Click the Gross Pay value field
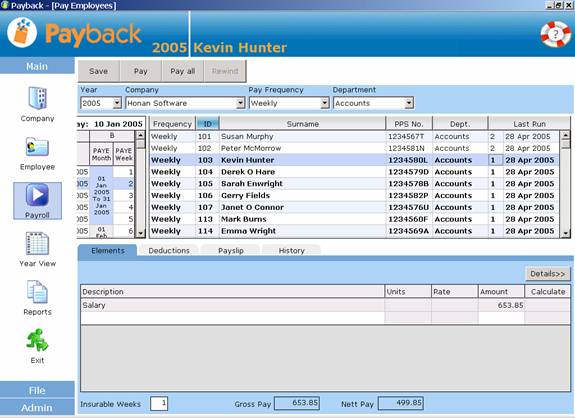Image resolution: width=575 pixels, height=418 pixels. [297, 403]
